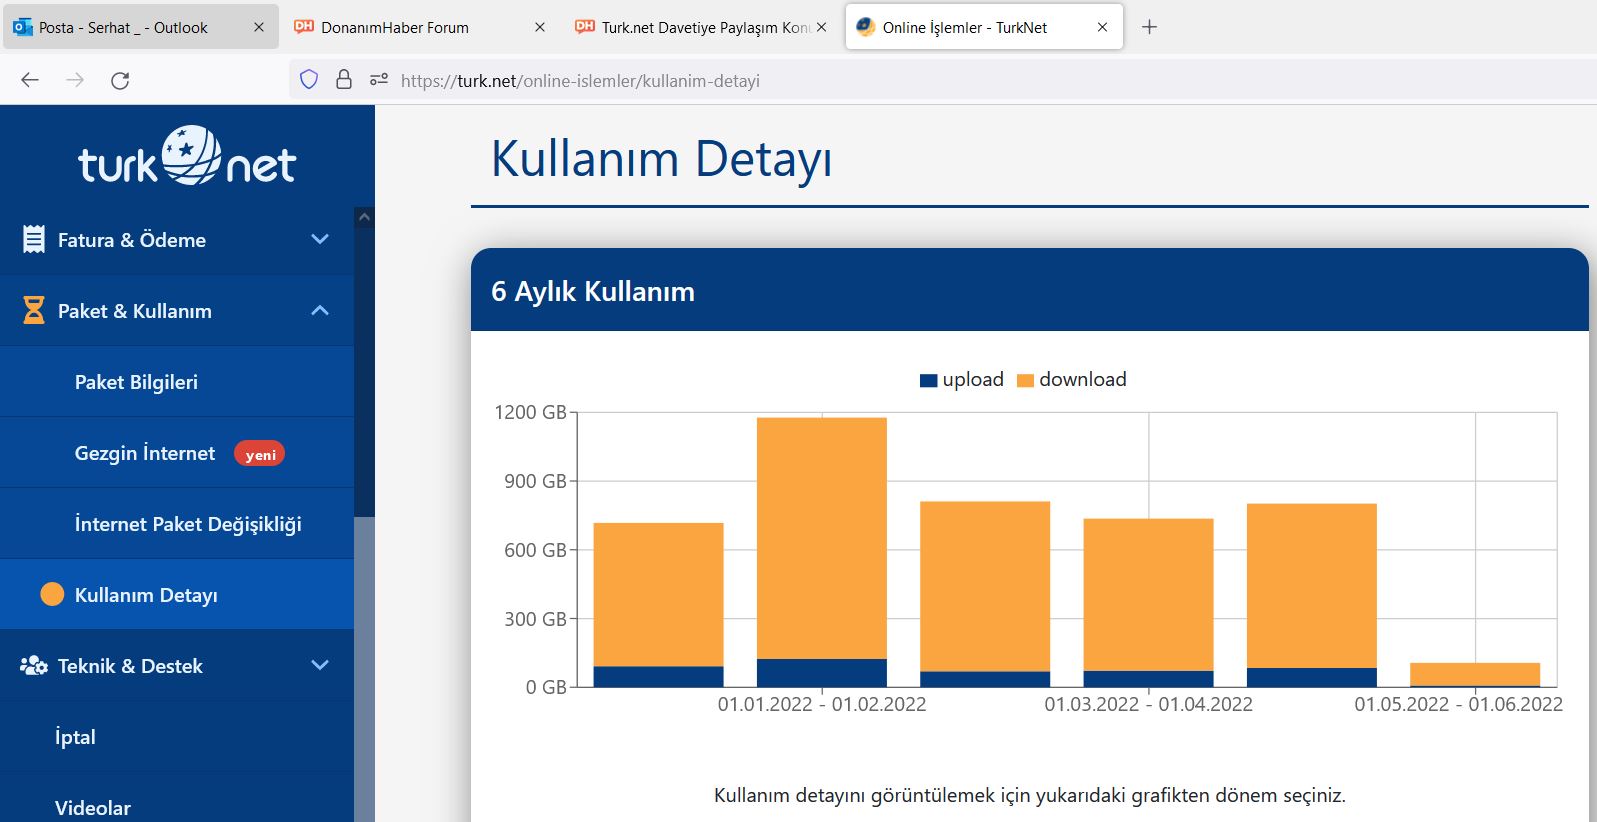Select Kullanım Detayı in sidebar

pyautogui.click(x=177, y=594)
